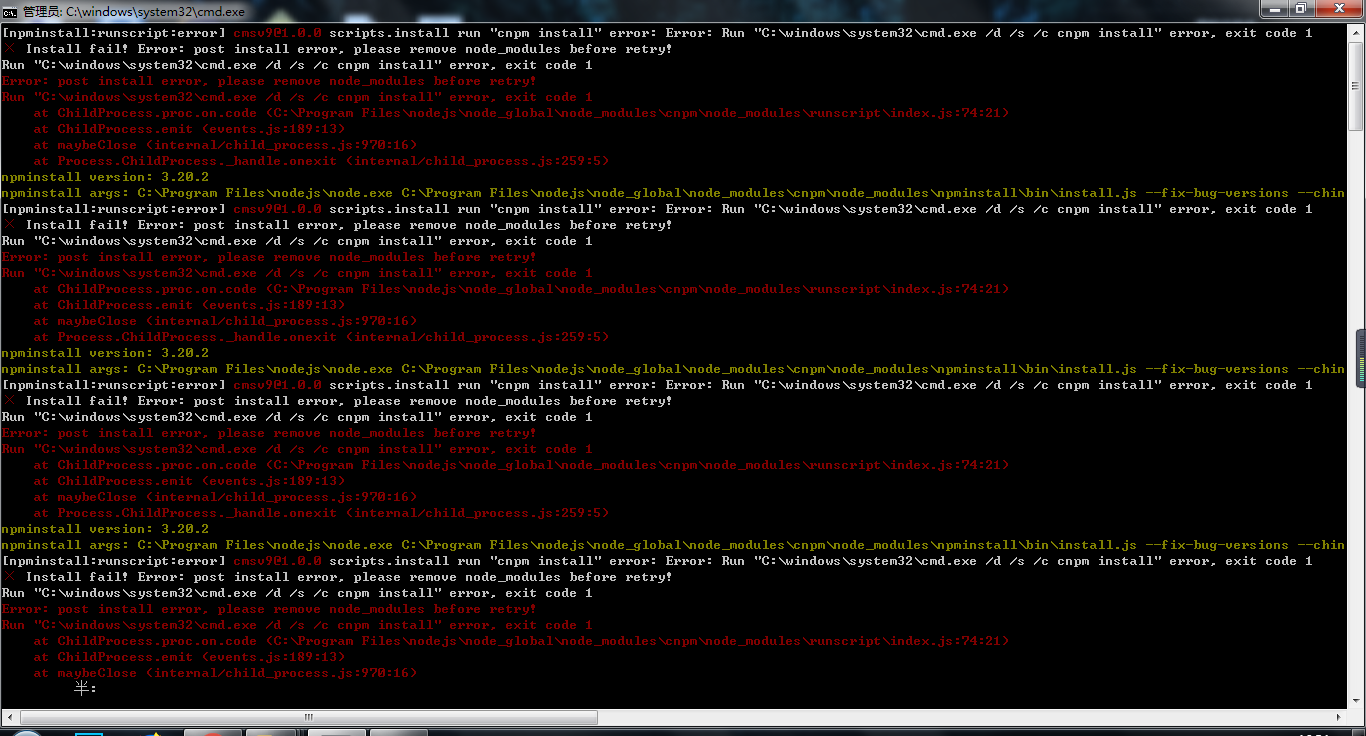Click the 半: input indicator text
This screenshot has height=736, width=1366.
[x=85, y=688]
